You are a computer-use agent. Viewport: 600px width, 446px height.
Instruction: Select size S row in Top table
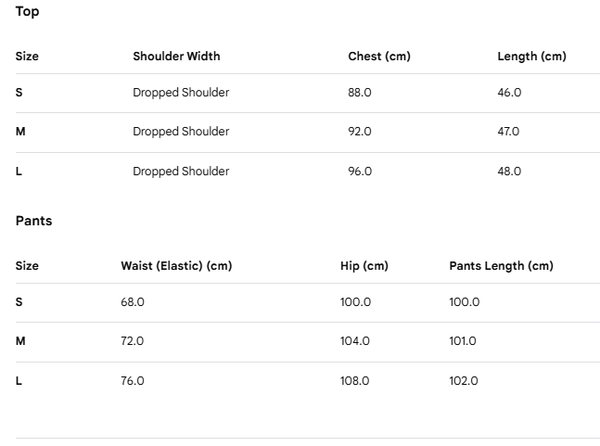pos(308,93)
